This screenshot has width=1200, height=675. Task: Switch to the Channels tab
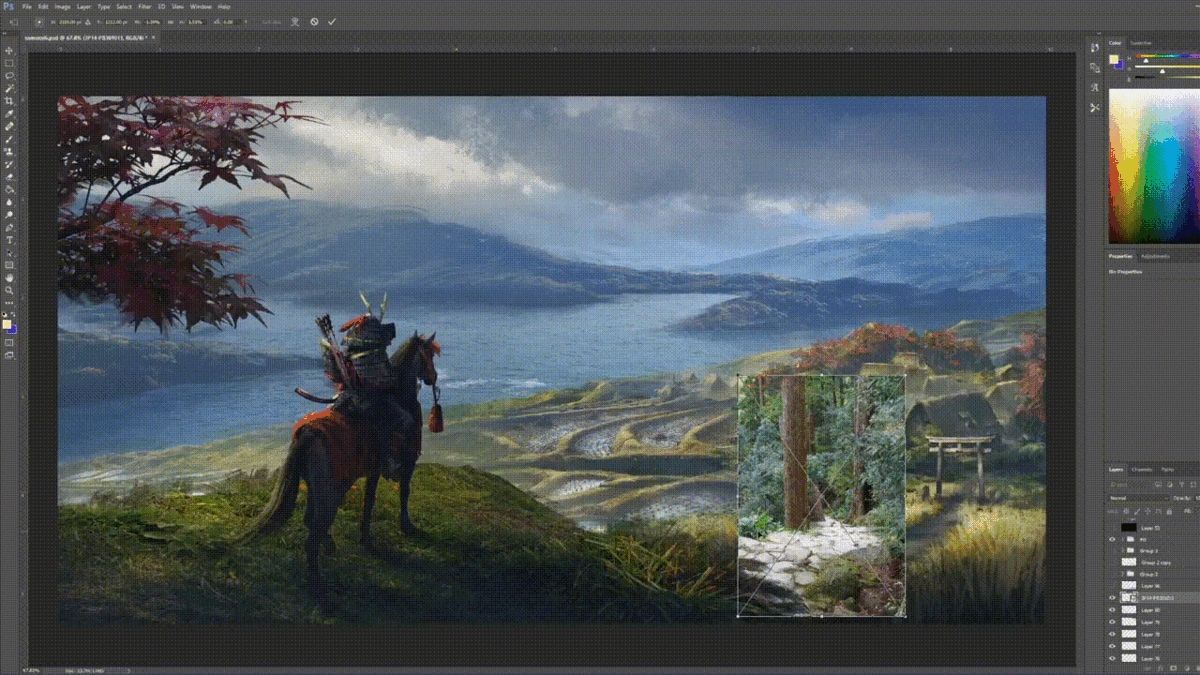coord(1142,469)
